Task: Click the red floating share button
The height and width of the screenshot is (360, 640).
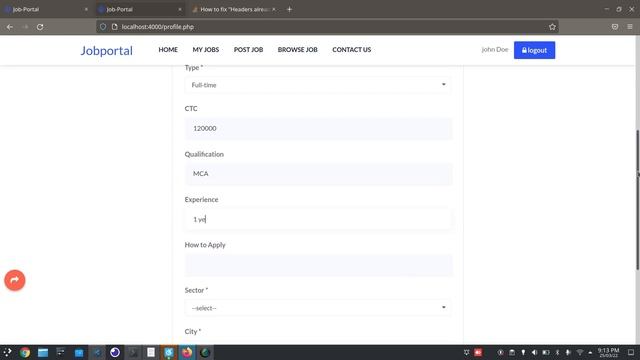Action: [15, 280]
